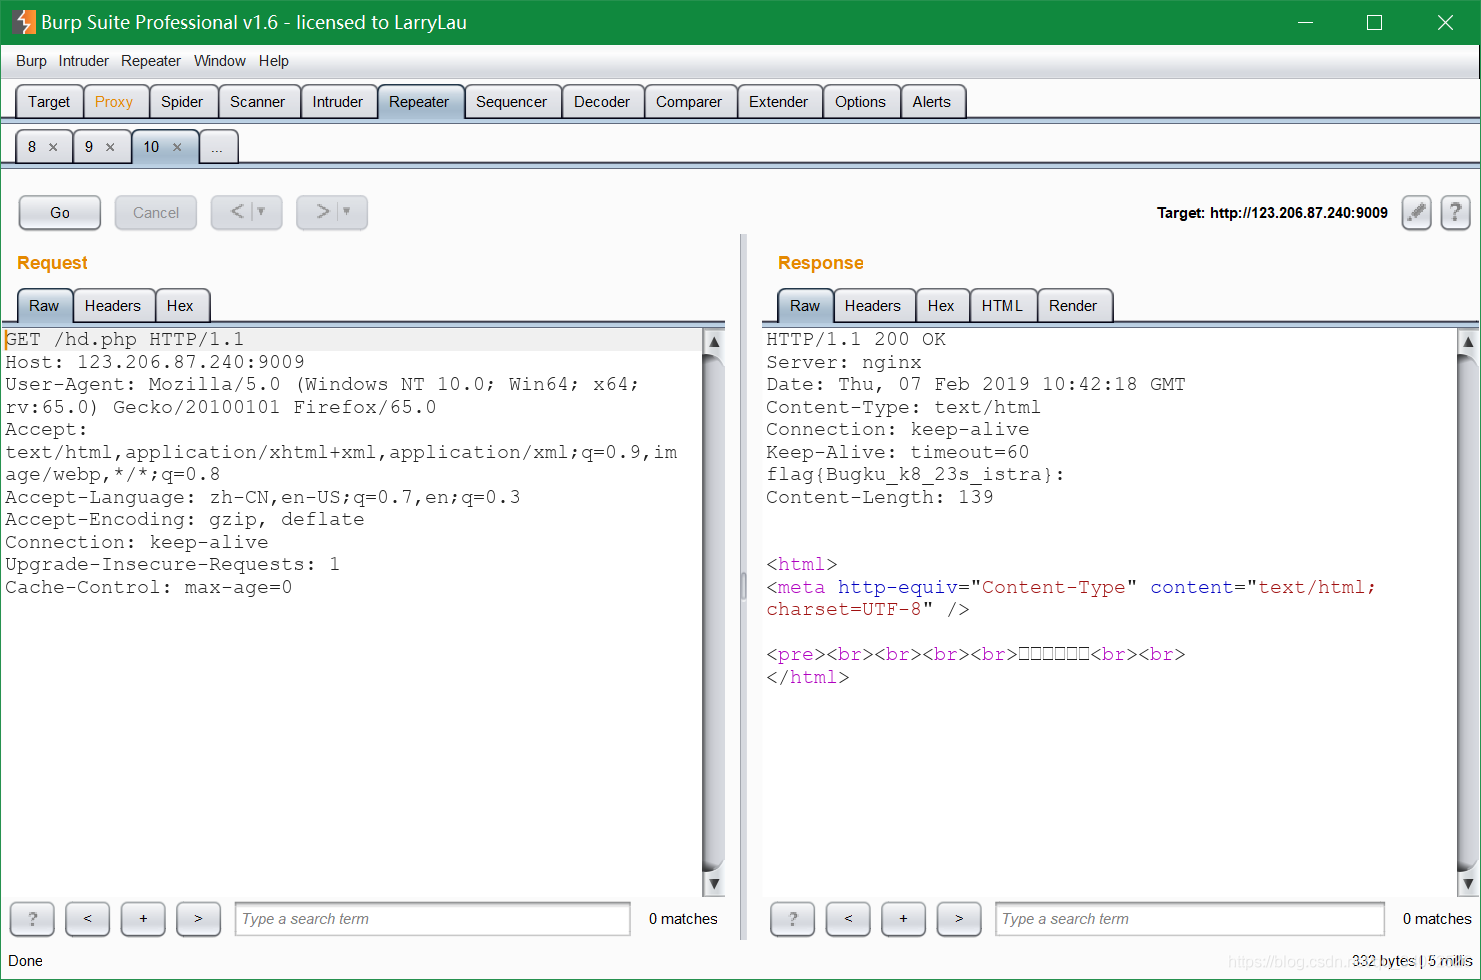Open response search options plus button
The height and width of the screenshot is (980, 1481).
[x=903, y=918]
